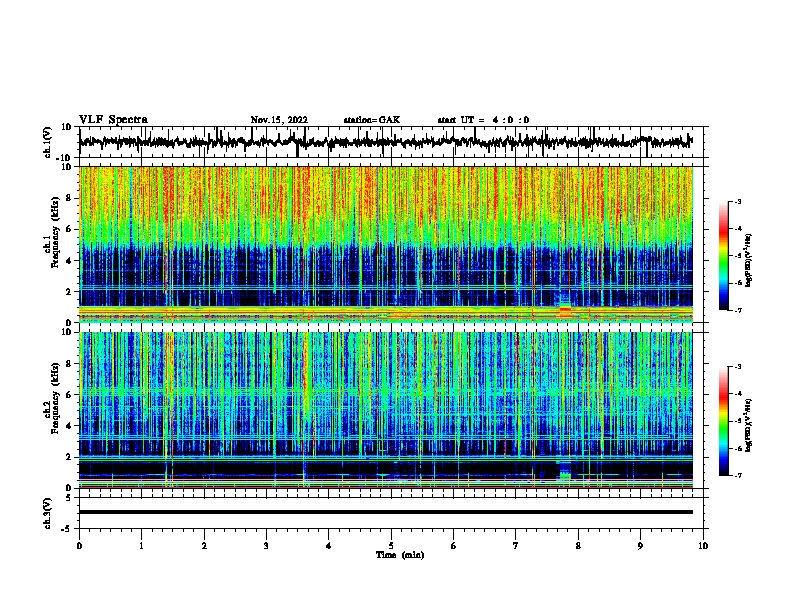Click the time axis tick "10"
Viewport: 792px width, 612px height.
[703, 546]
